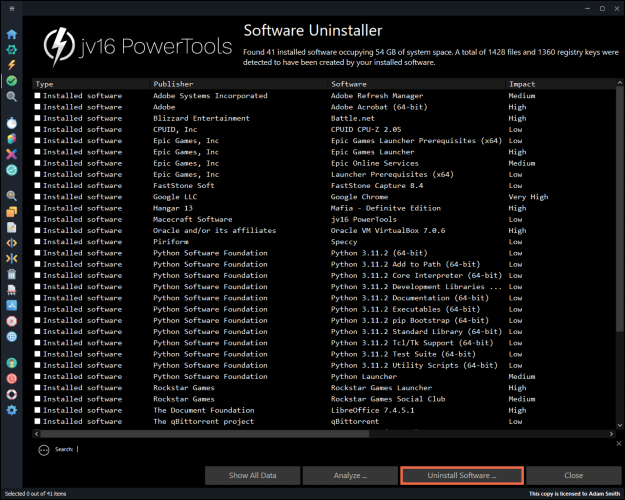Go to the Home icon in the sidebar
The height and width of the screenshot is (500, 625).
pos(12,34)
